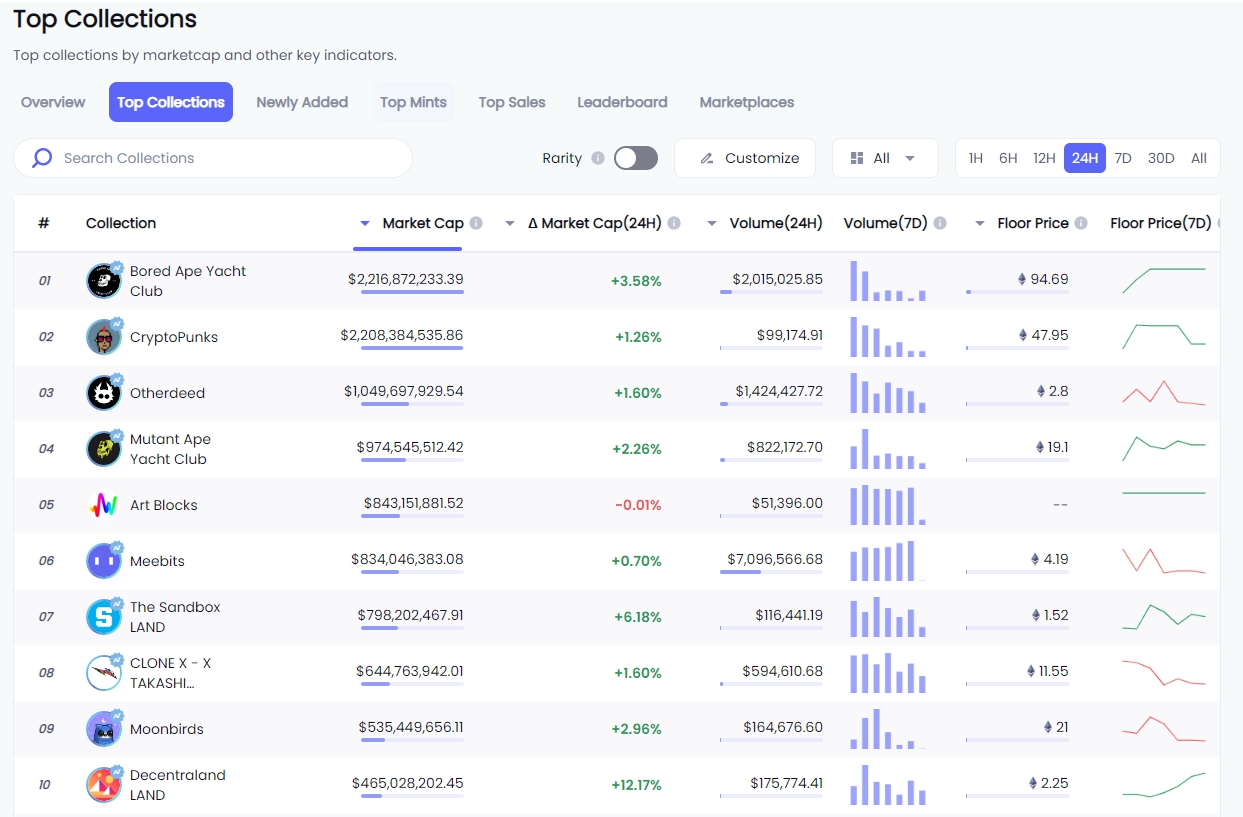Image resolution: width=1243 pixels, height=817 pixels.
Task: Click the Floor Price(7D) column header
Action: (x=1160, y=223)
